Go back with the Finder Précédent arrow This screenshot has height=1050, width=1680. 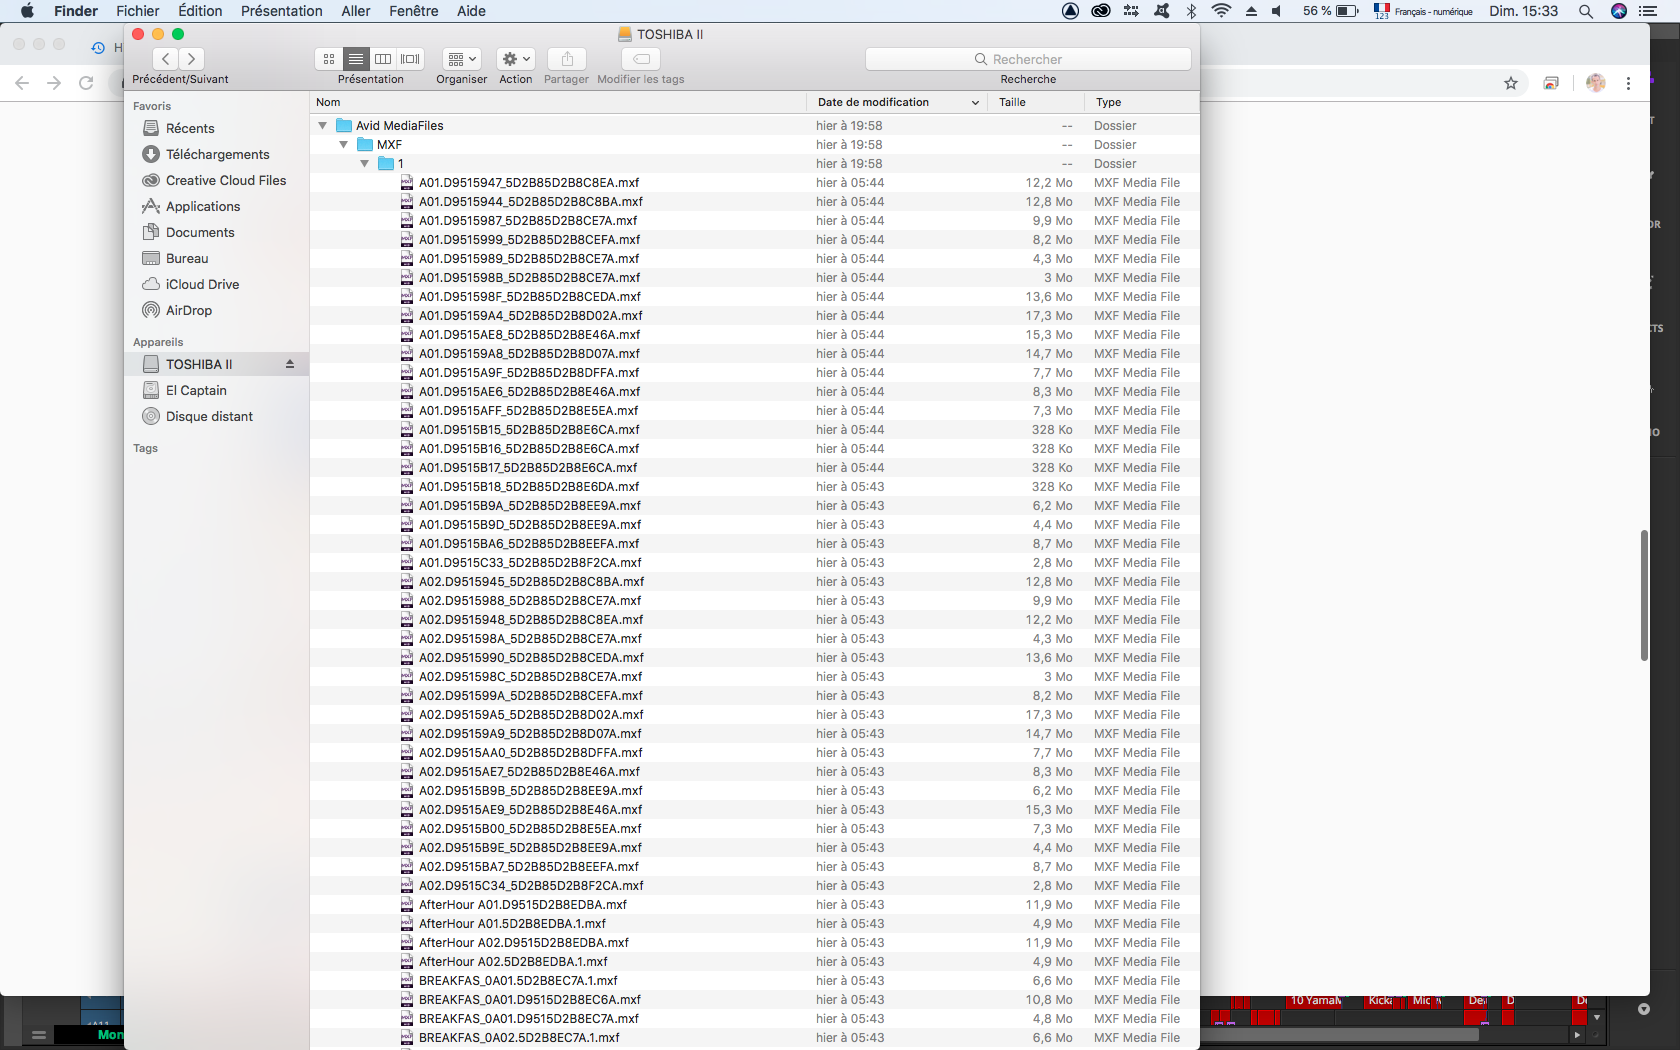pos(166,59)
